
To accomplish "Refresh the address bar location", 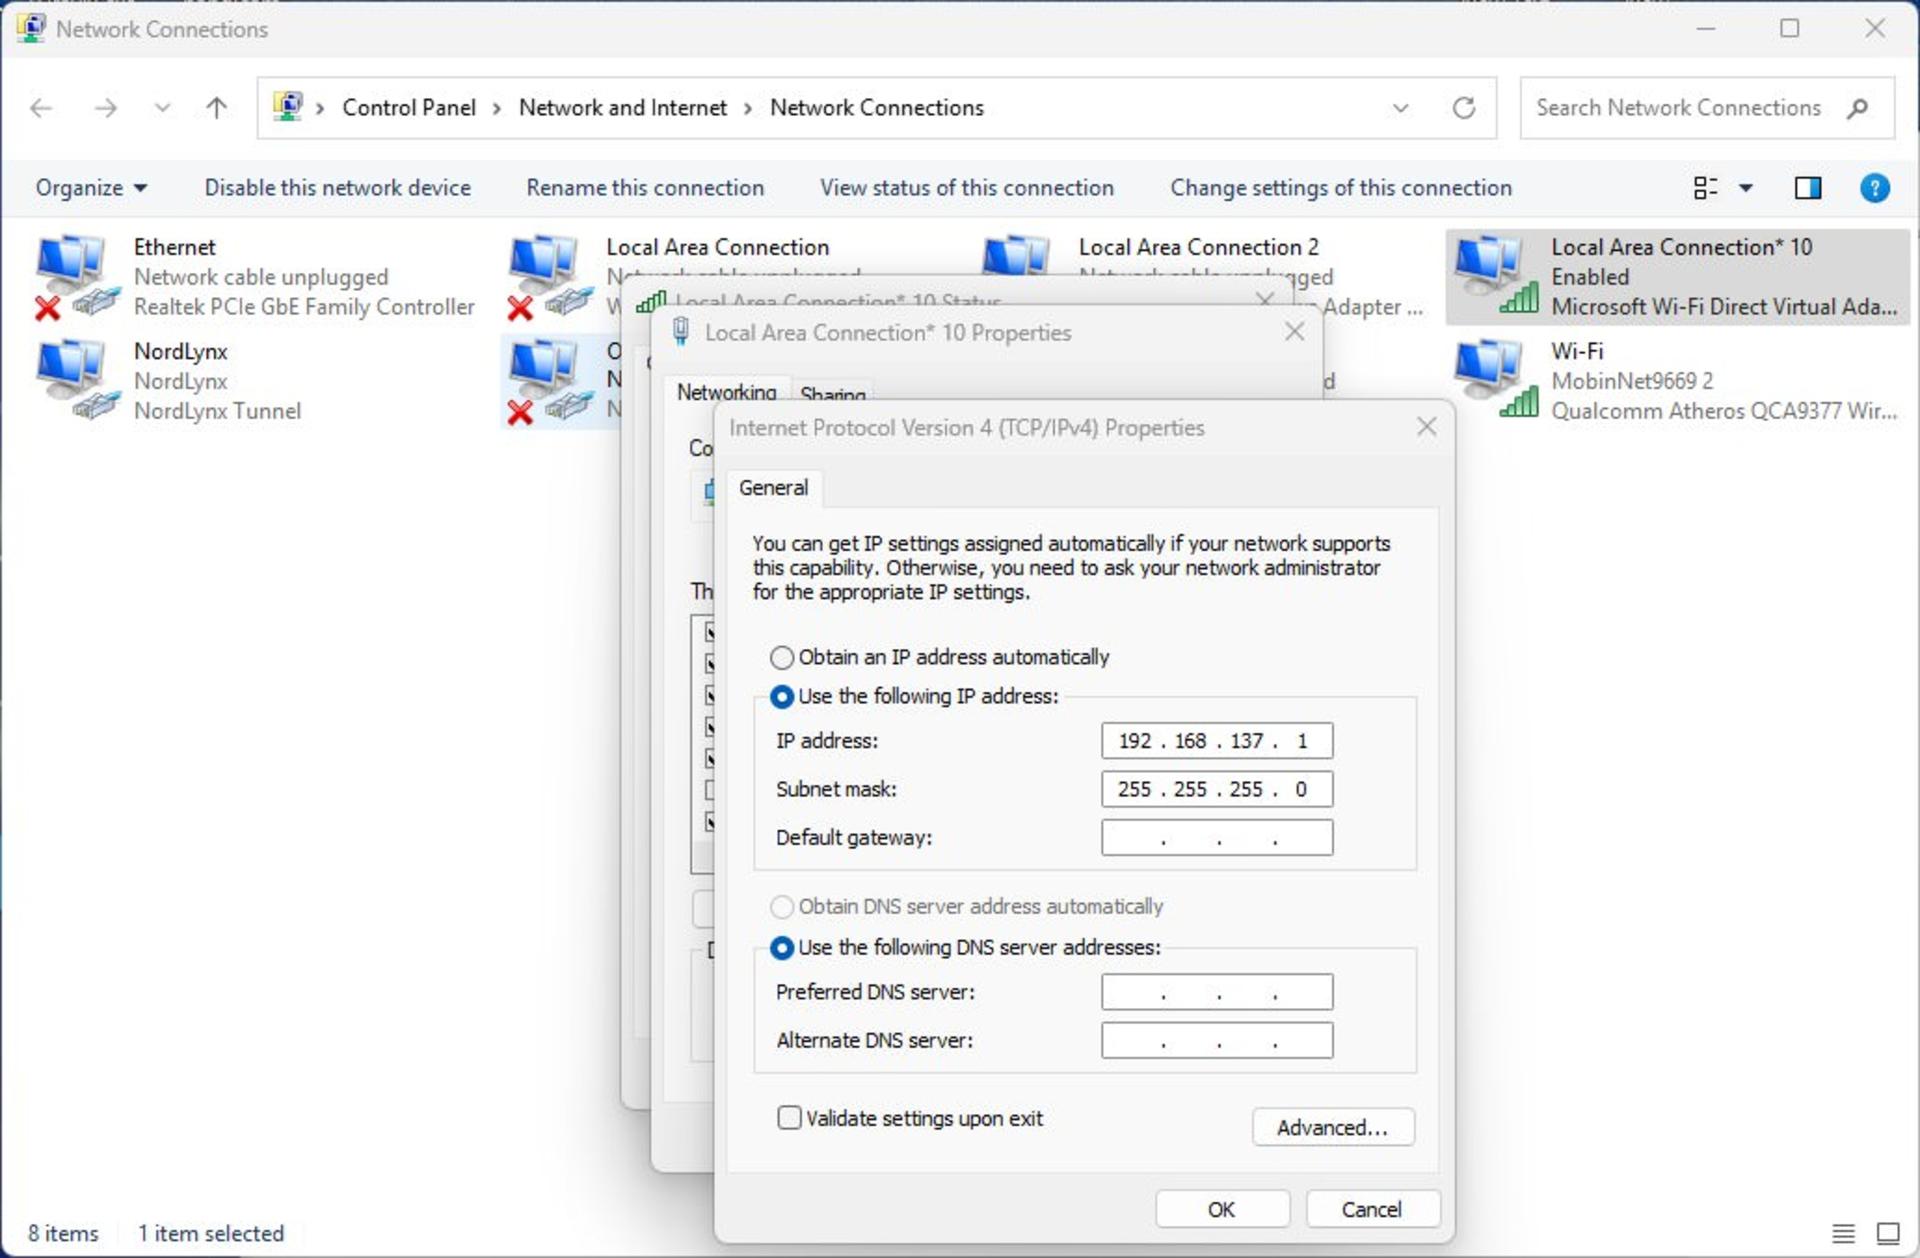I will click(x=1464, y=108).
